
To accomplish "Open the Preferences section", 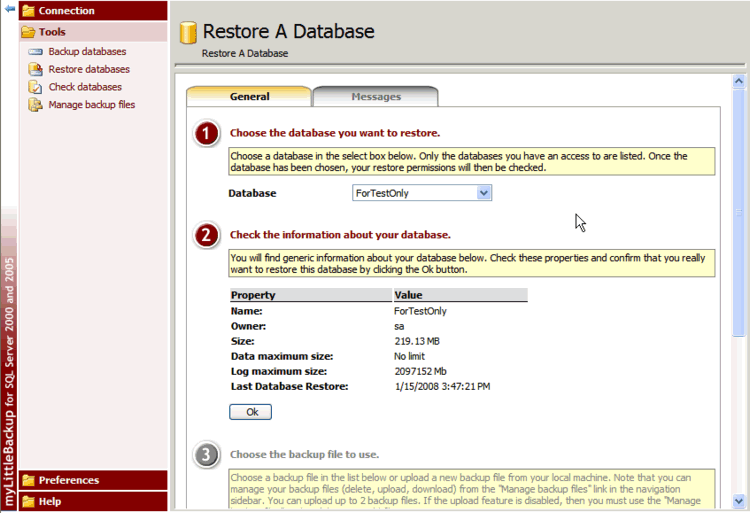I will pos(93,480).
